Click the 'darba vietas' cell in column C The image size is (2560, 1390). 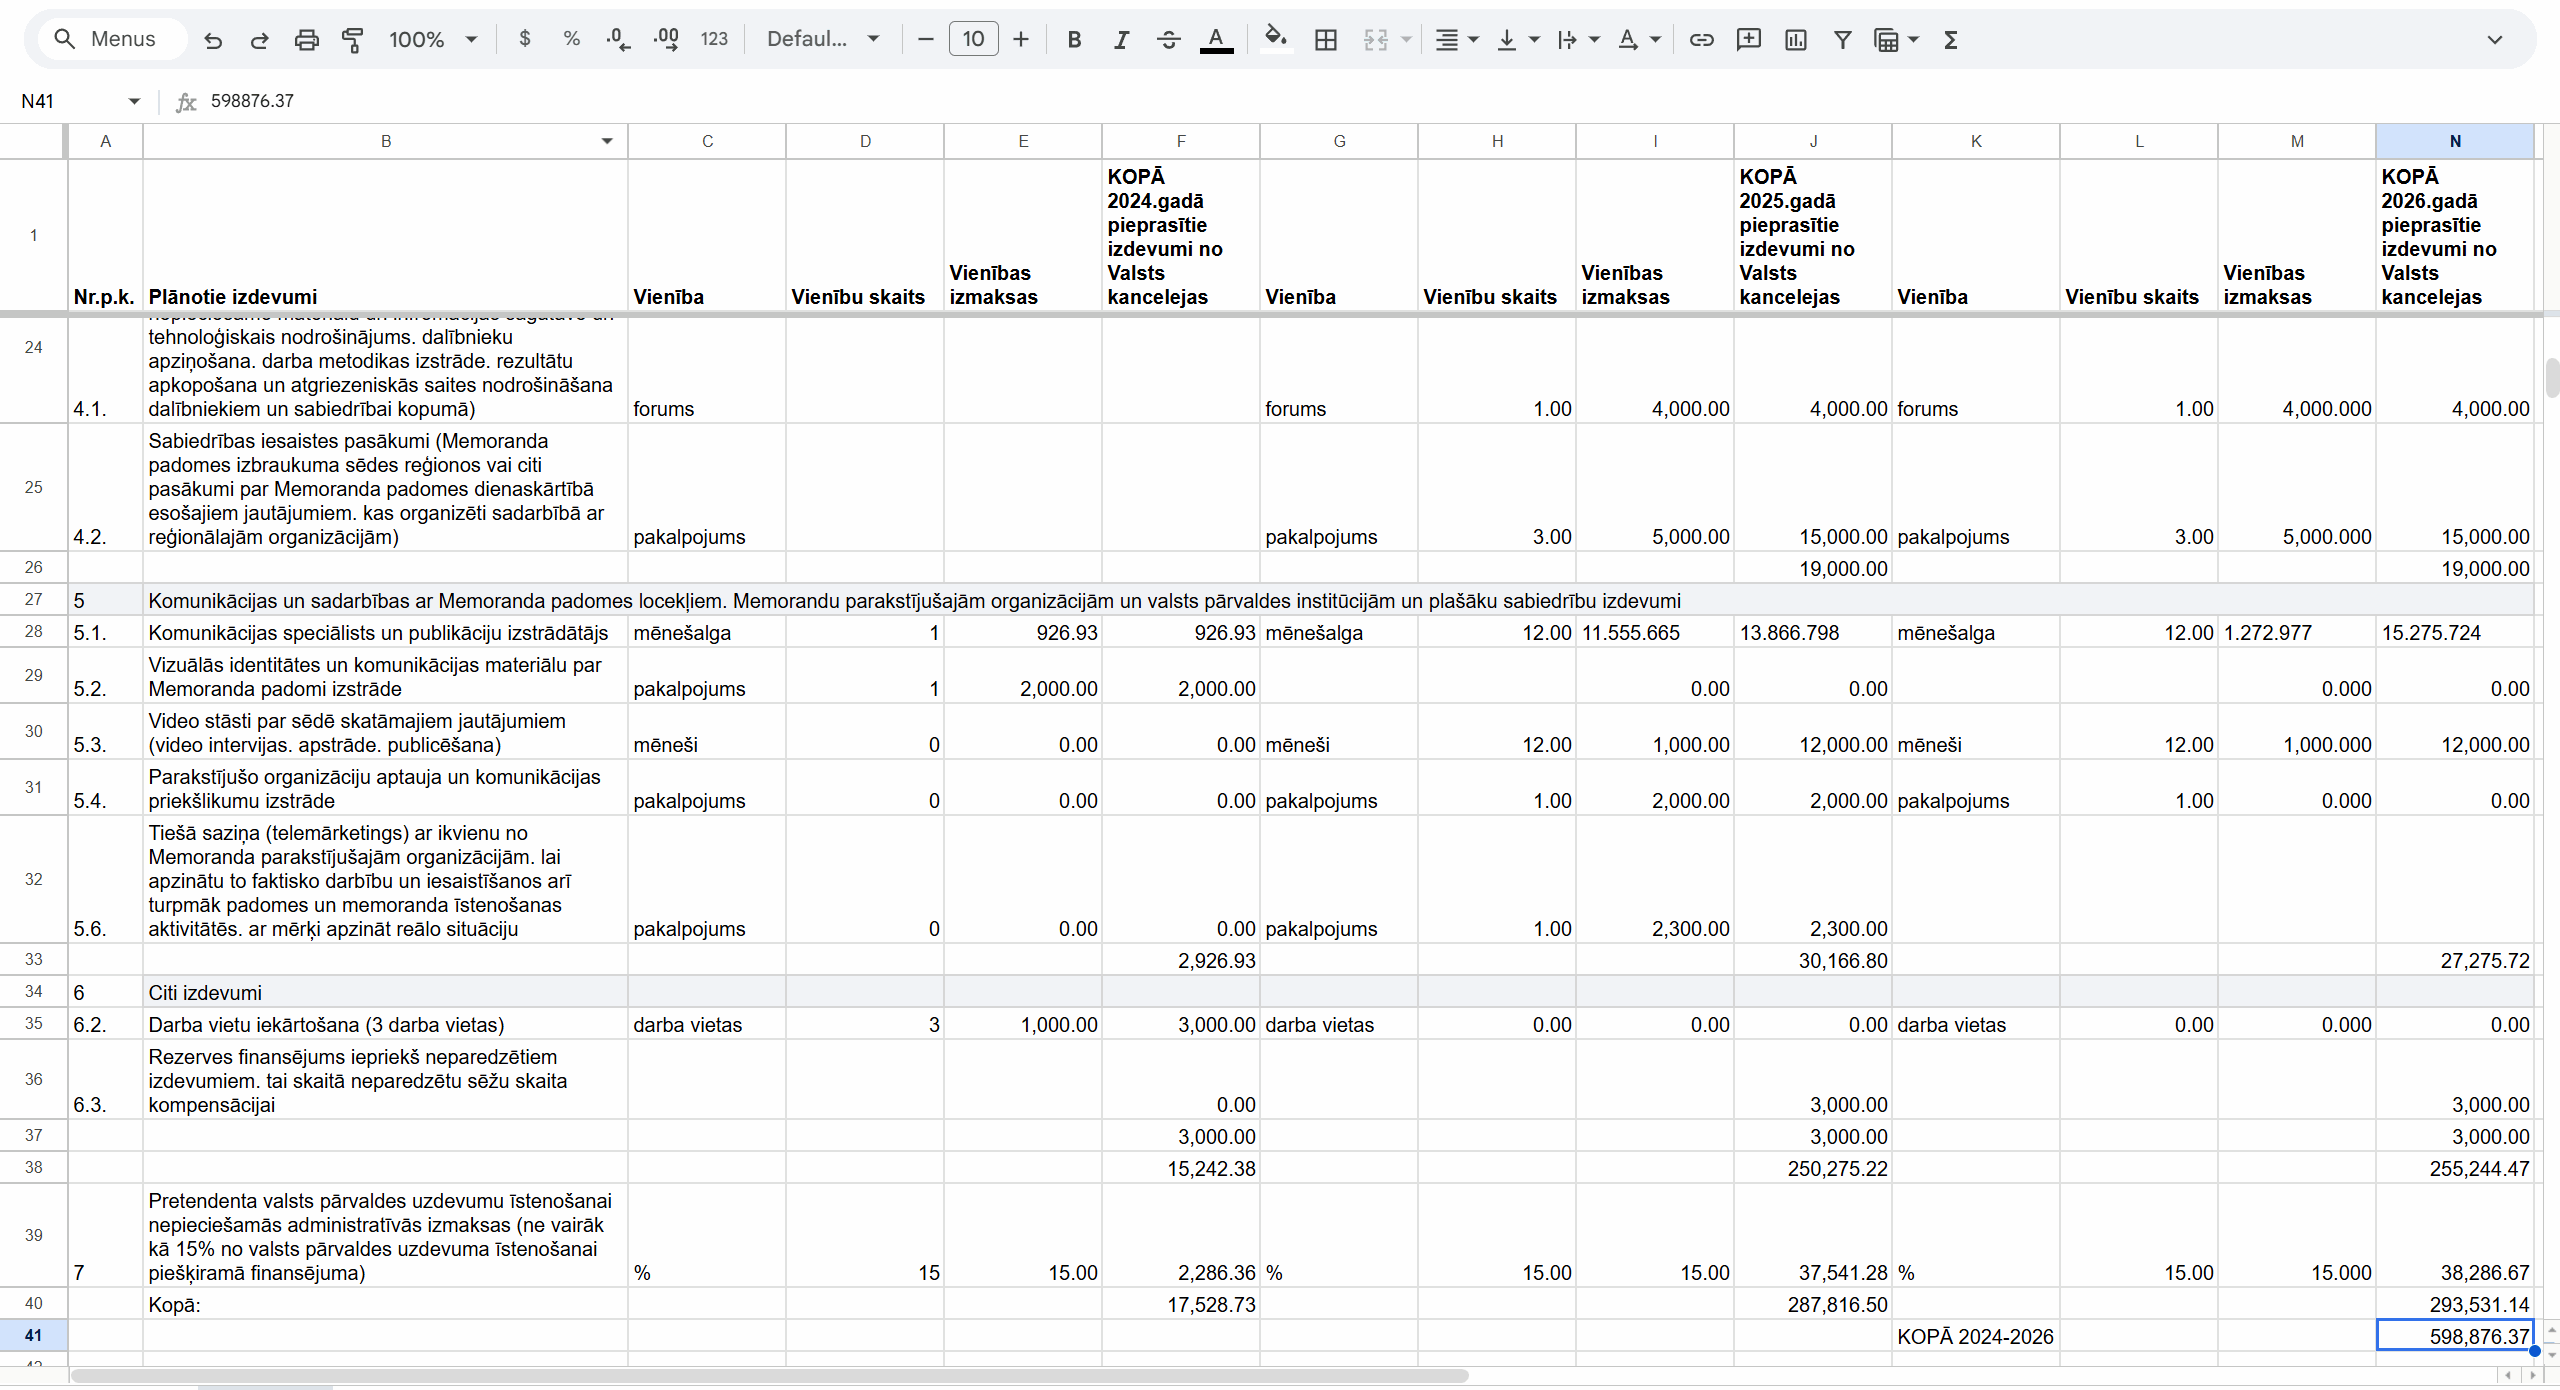tap(706, 1024)
